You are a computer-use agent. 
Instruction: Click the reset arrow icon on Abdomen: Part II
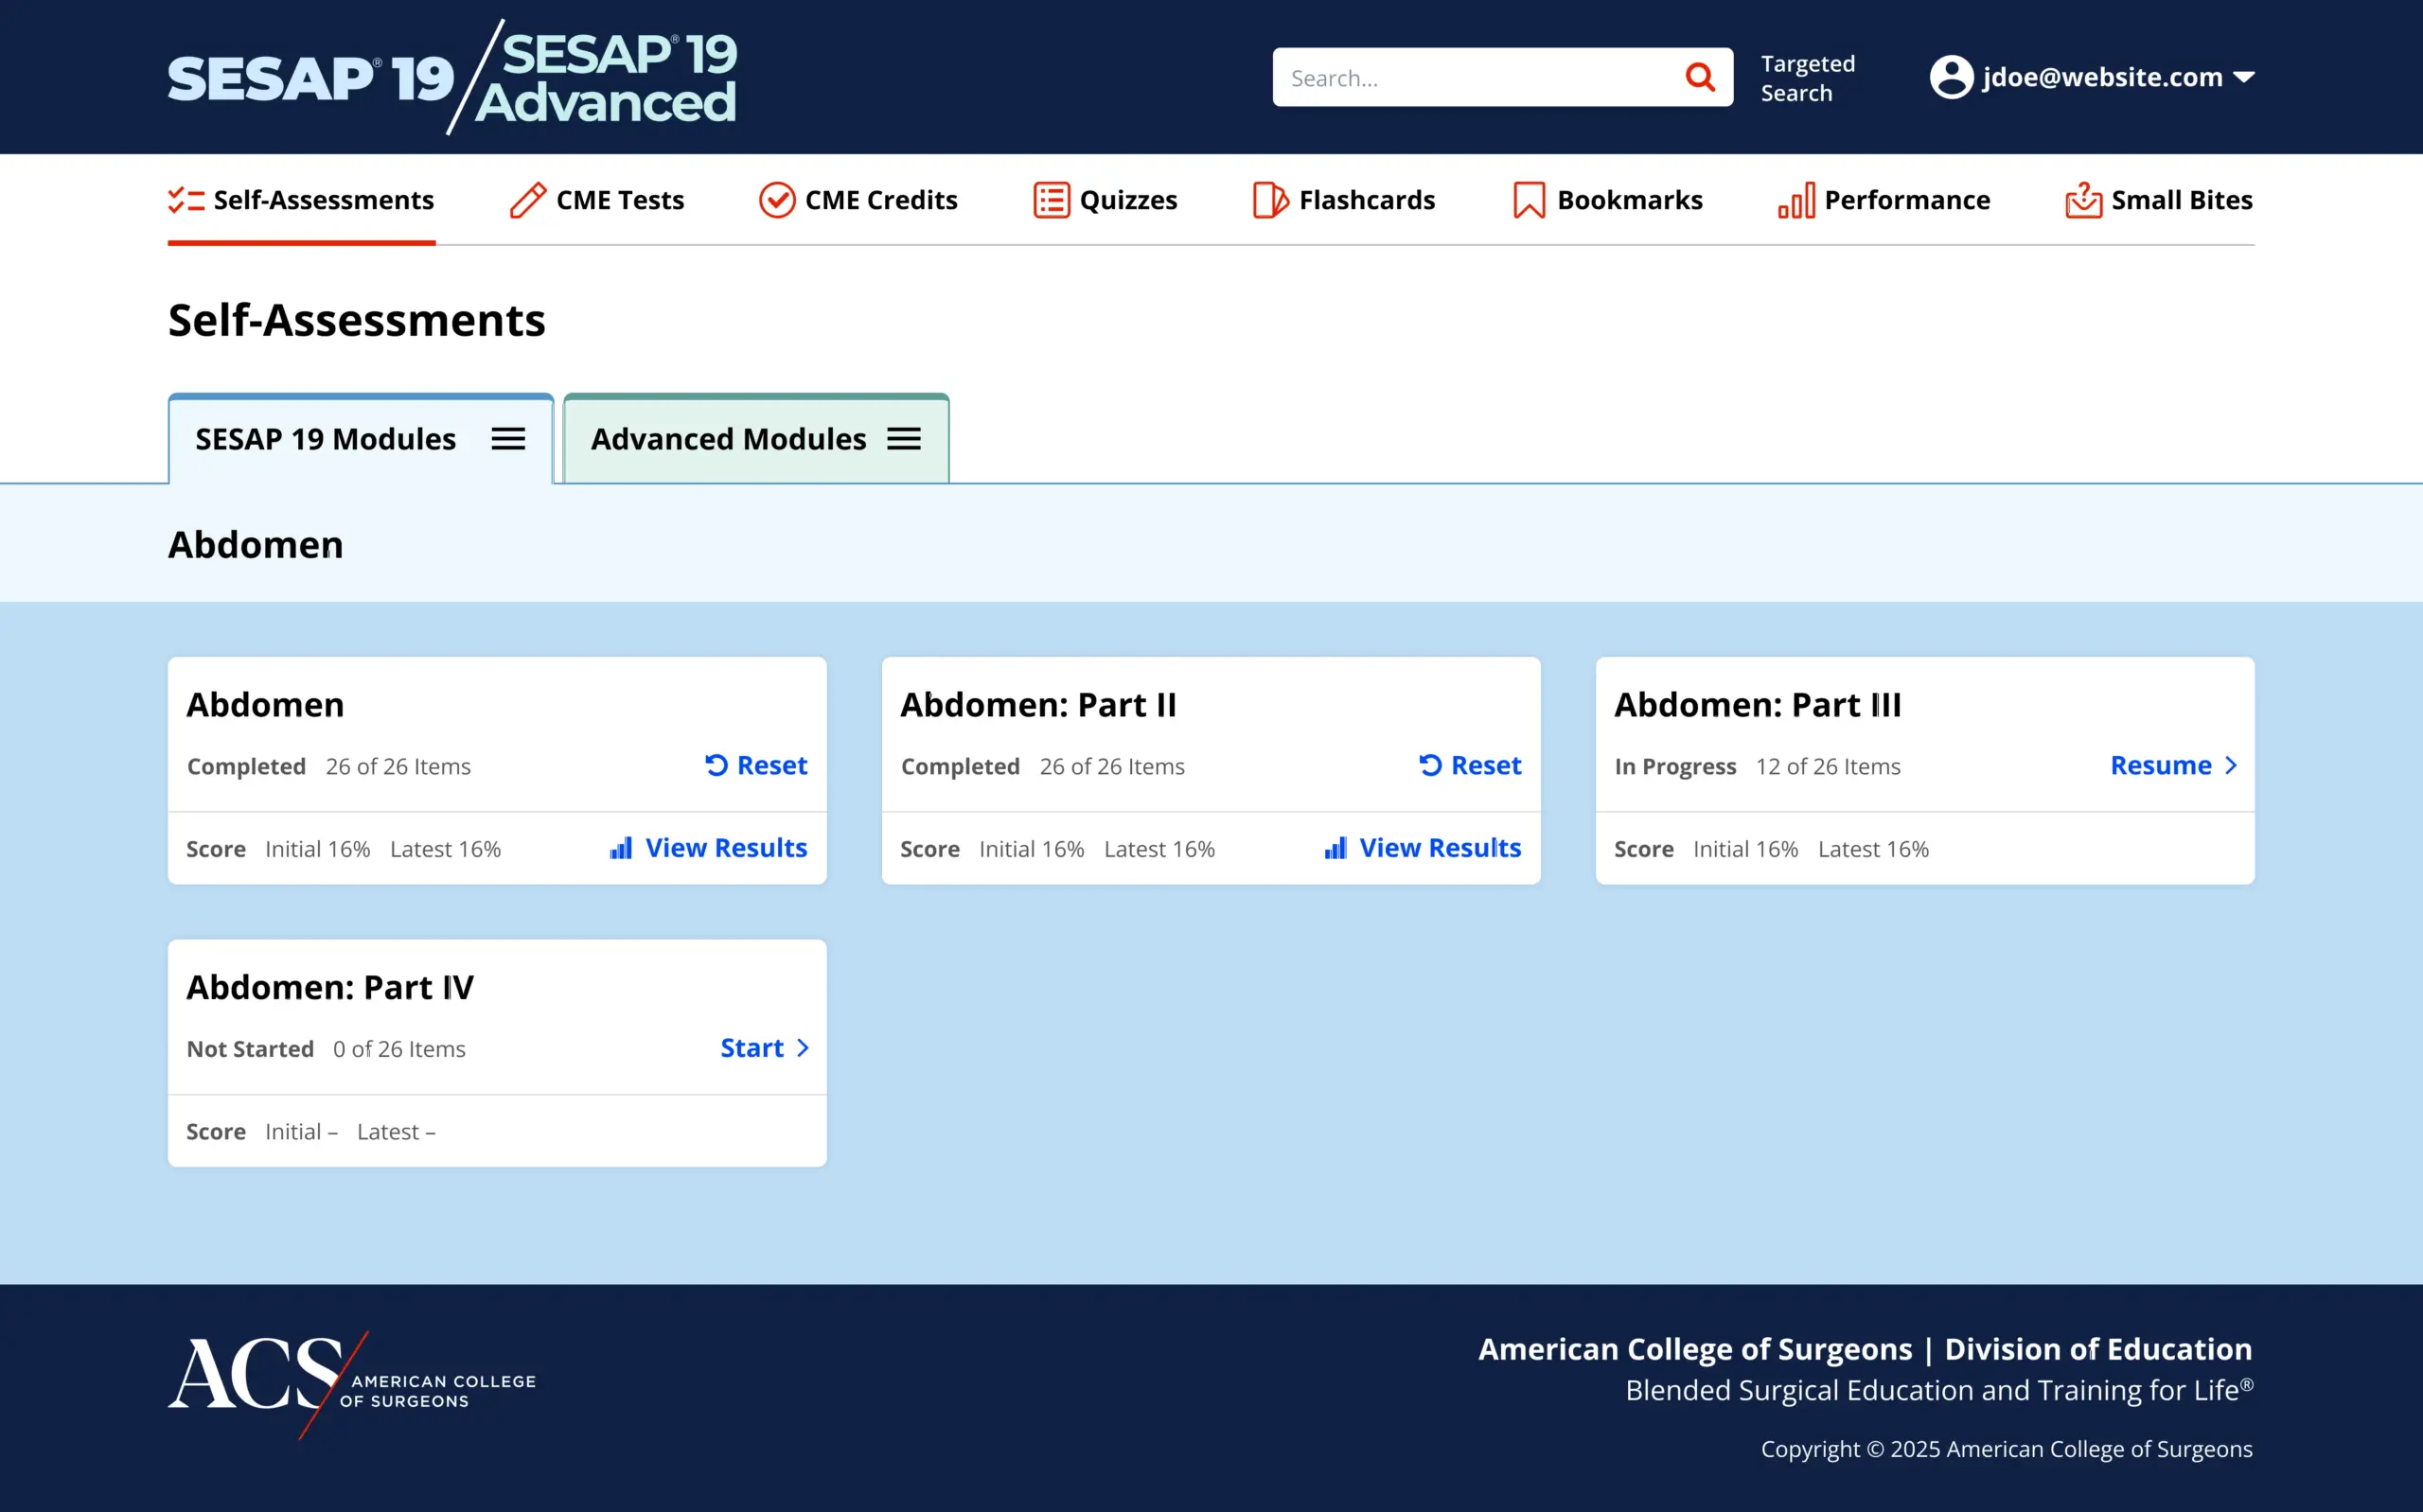1430,765
